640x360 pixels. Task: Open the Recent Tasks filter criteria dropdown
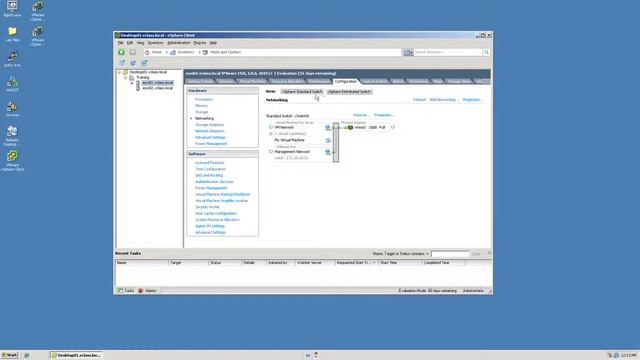(427, 254)
